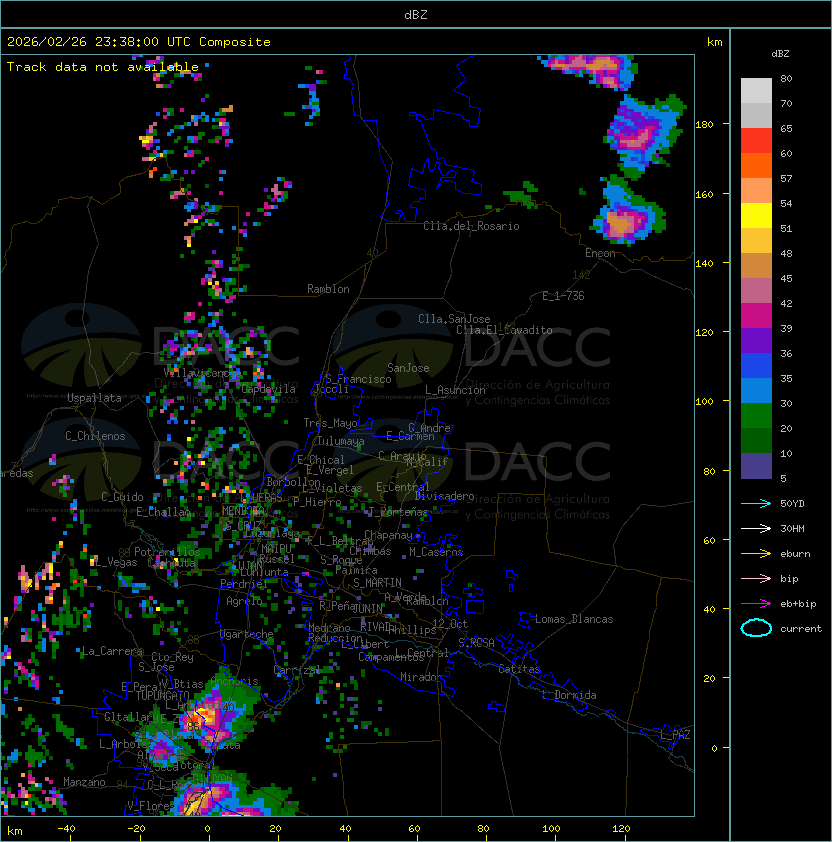Image resolution: width=832 pixels, height=842 pixels.
Task: Click the '-40' tick on the bottom axis
Action: (x=66, y=829)
